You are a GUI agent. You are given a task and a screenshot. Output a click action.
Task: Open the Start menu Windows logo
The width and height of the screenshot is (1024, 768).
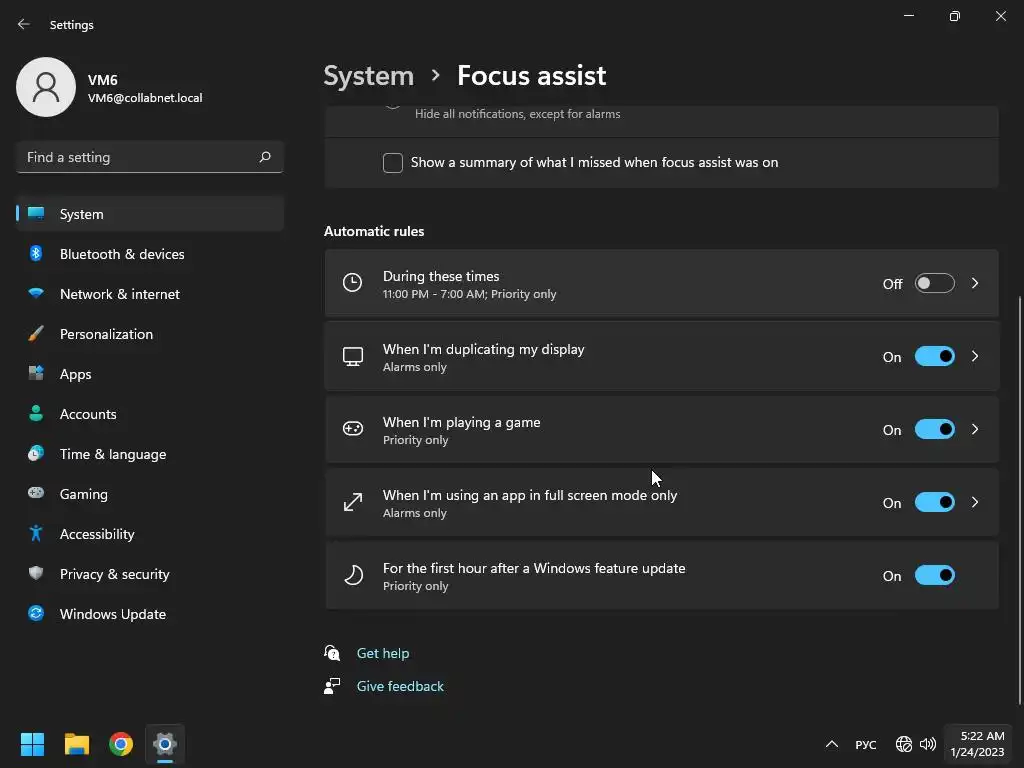tap(32, 744)
